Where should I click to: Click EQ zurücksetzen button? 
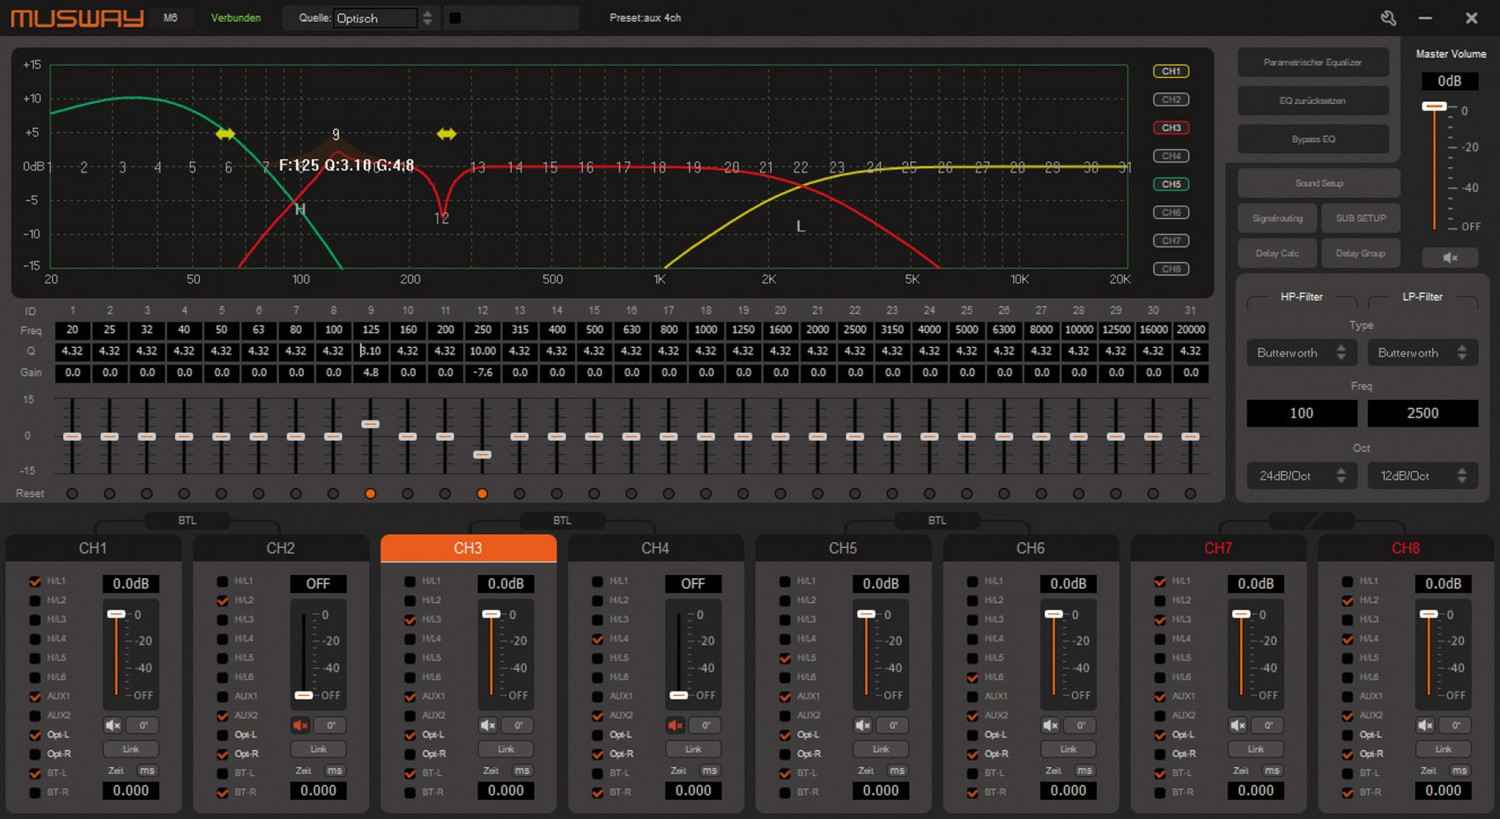[1313, 101]
